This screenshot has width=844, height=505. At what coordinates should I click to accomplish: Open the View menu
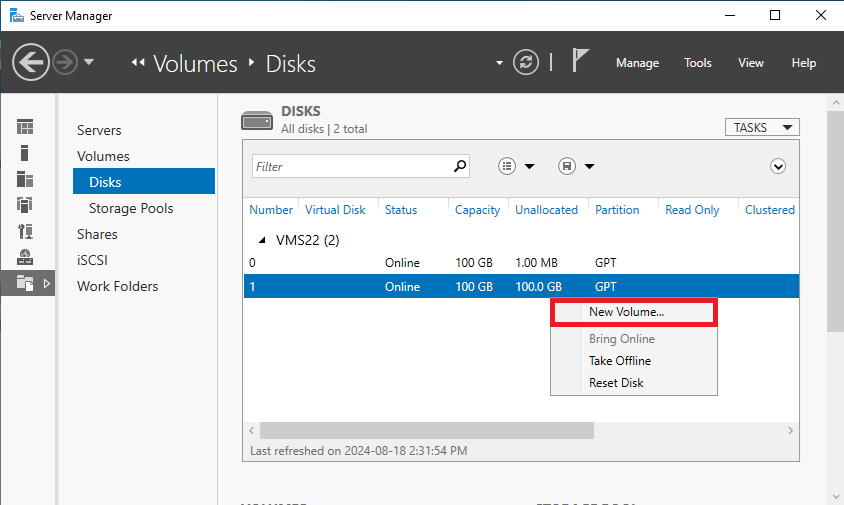(750, 63)
